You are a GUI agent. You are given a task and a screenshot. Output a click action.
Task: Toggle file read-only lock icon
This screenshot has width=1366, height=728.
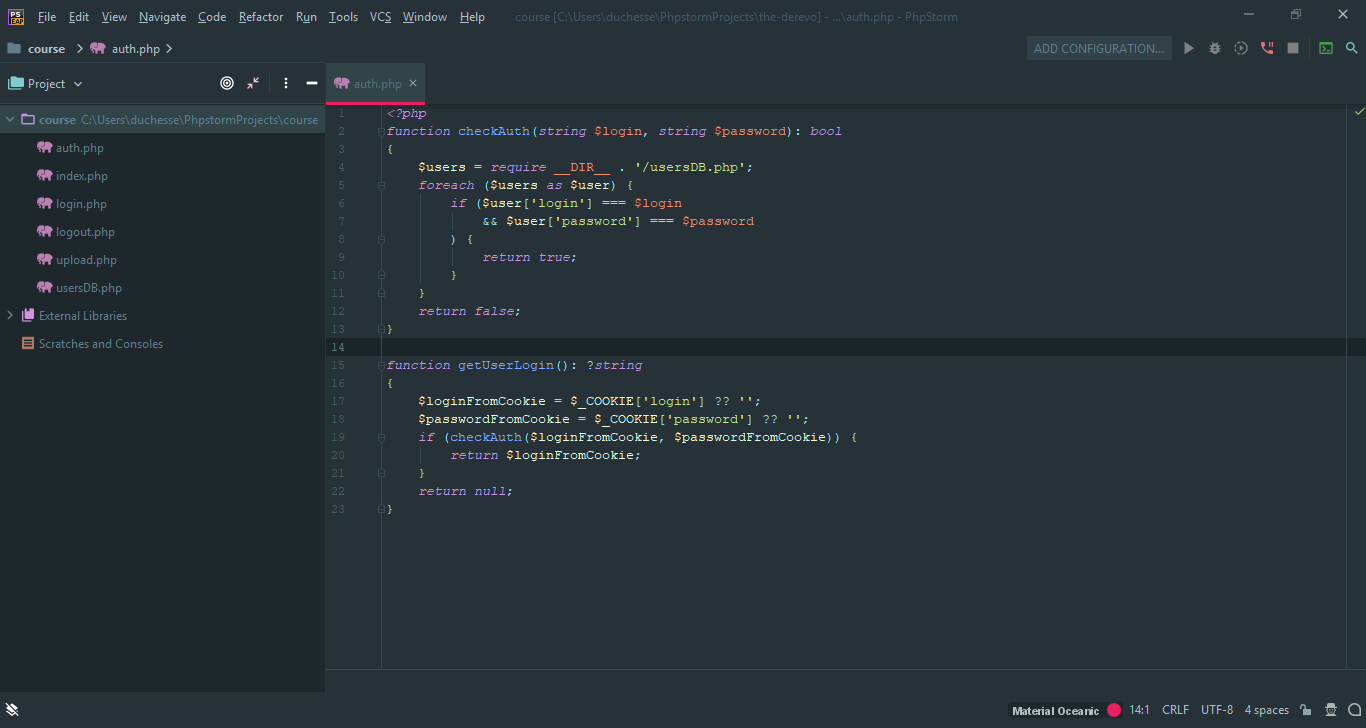click(1306, 710)
